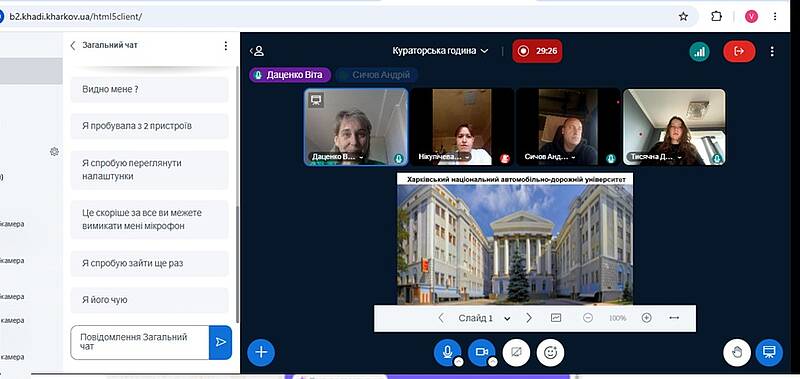Go to the next slide arrow
The image size is (800, 379).
[529, 318]
